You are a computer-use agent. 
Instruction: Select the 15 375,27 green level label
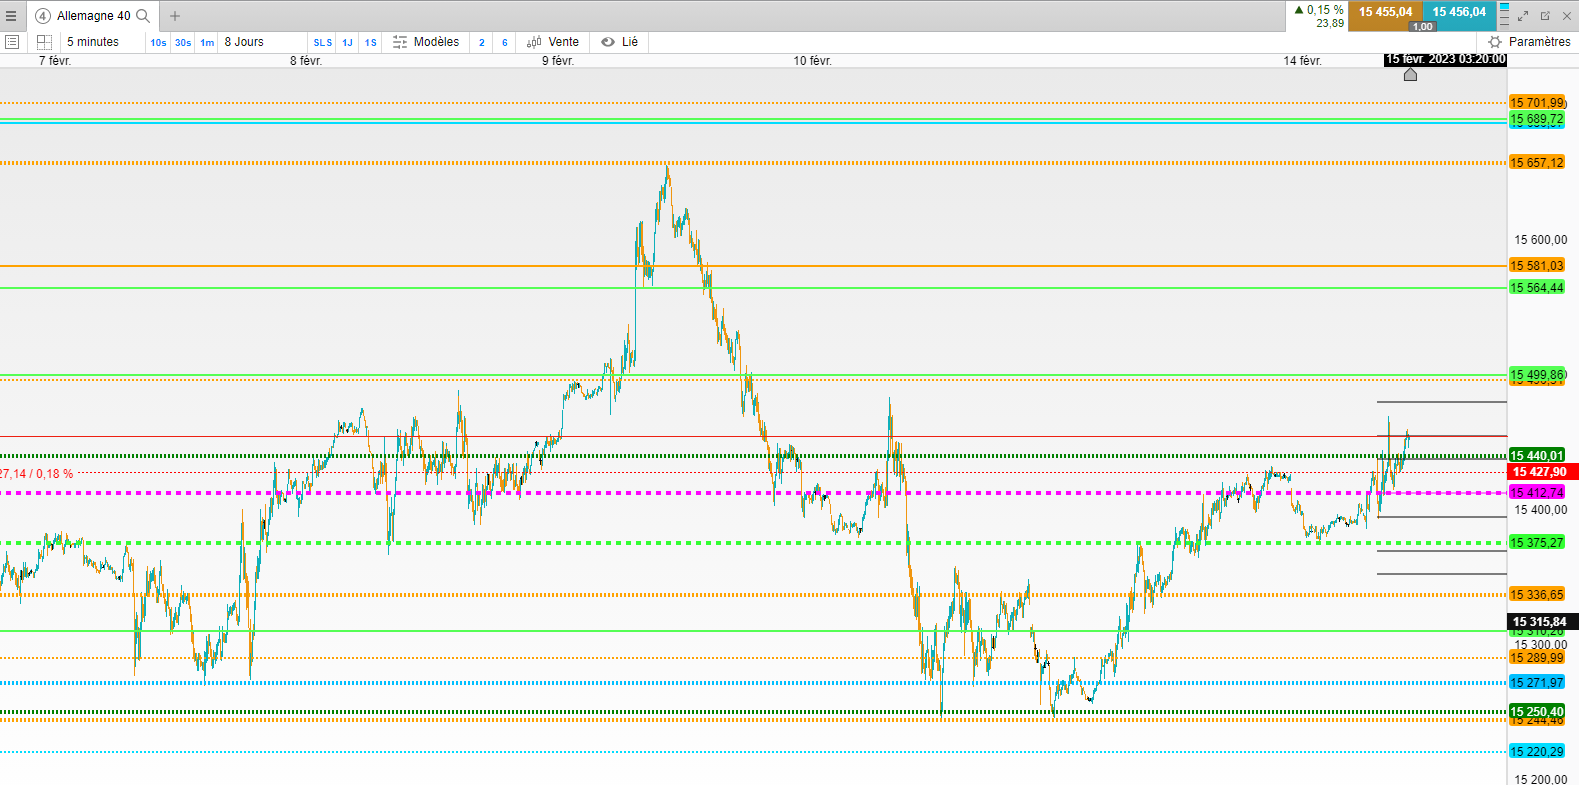point(1537,543)
